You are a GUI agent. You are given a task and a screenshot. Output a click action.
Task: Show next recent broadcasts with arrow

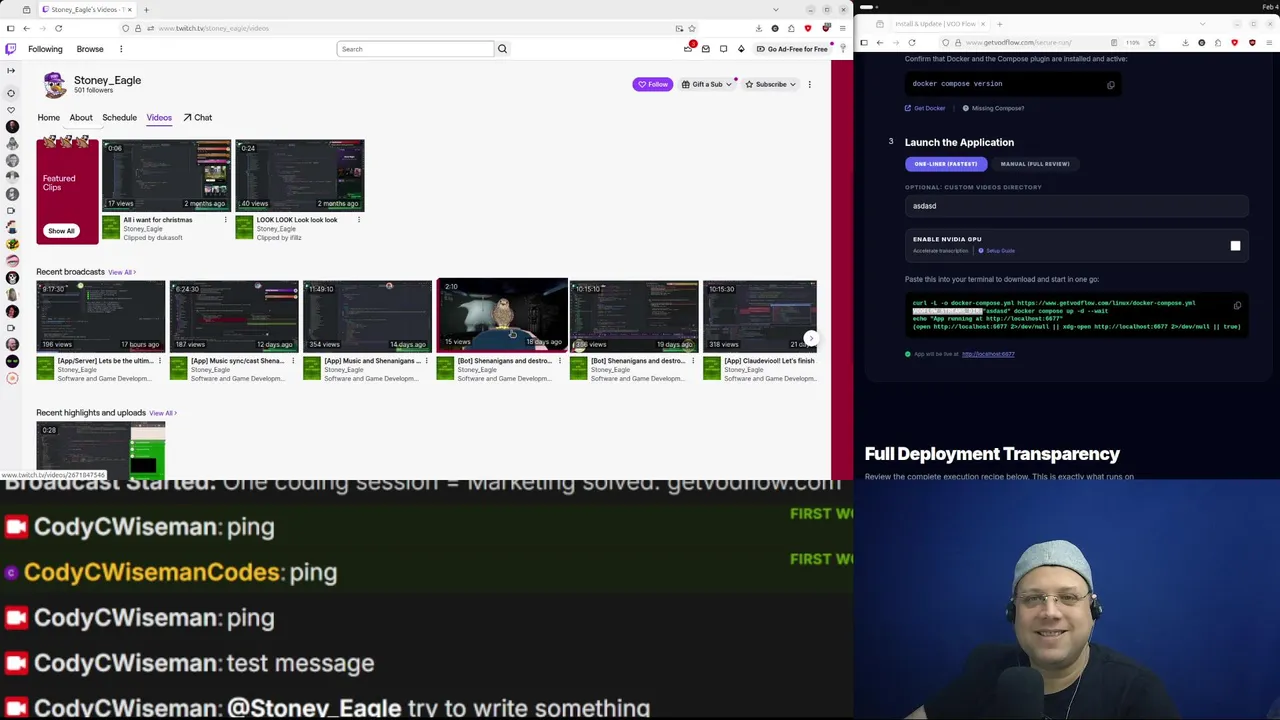(810, 338)
